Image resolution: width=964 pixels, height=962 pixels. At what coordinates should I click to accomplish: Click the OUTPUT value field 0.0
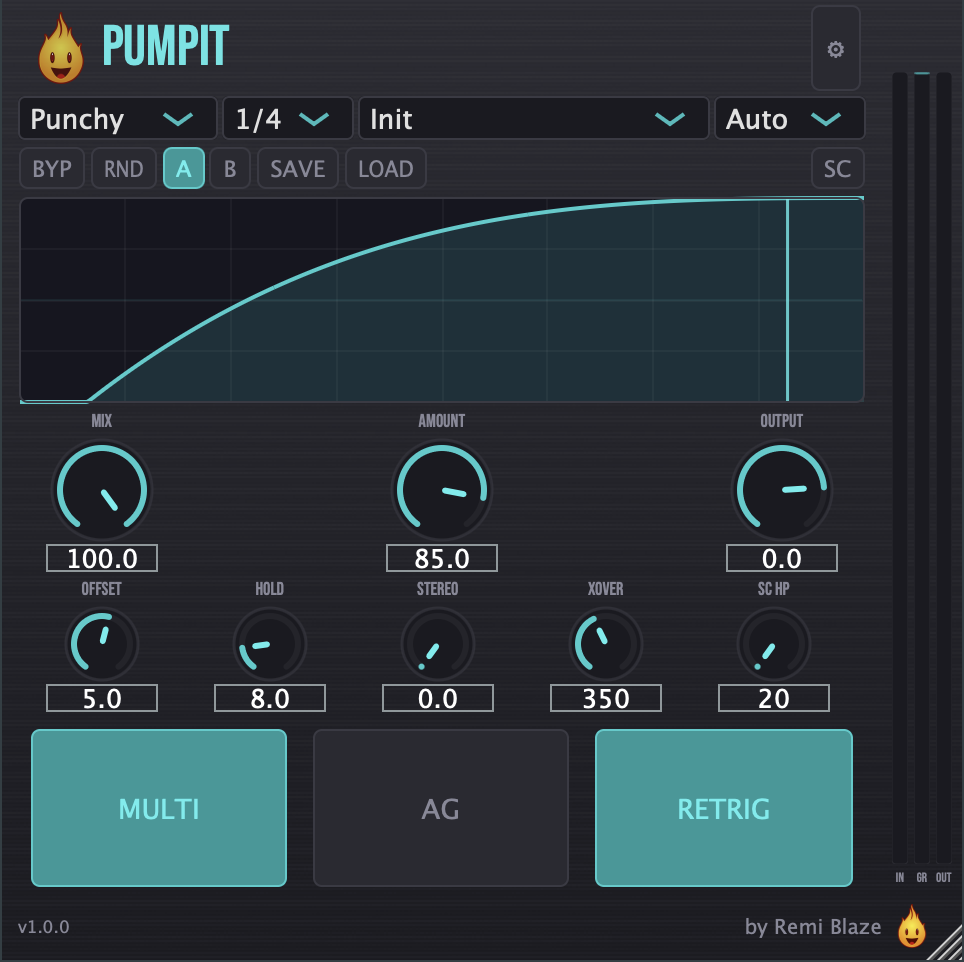click(x=781, y=558)
